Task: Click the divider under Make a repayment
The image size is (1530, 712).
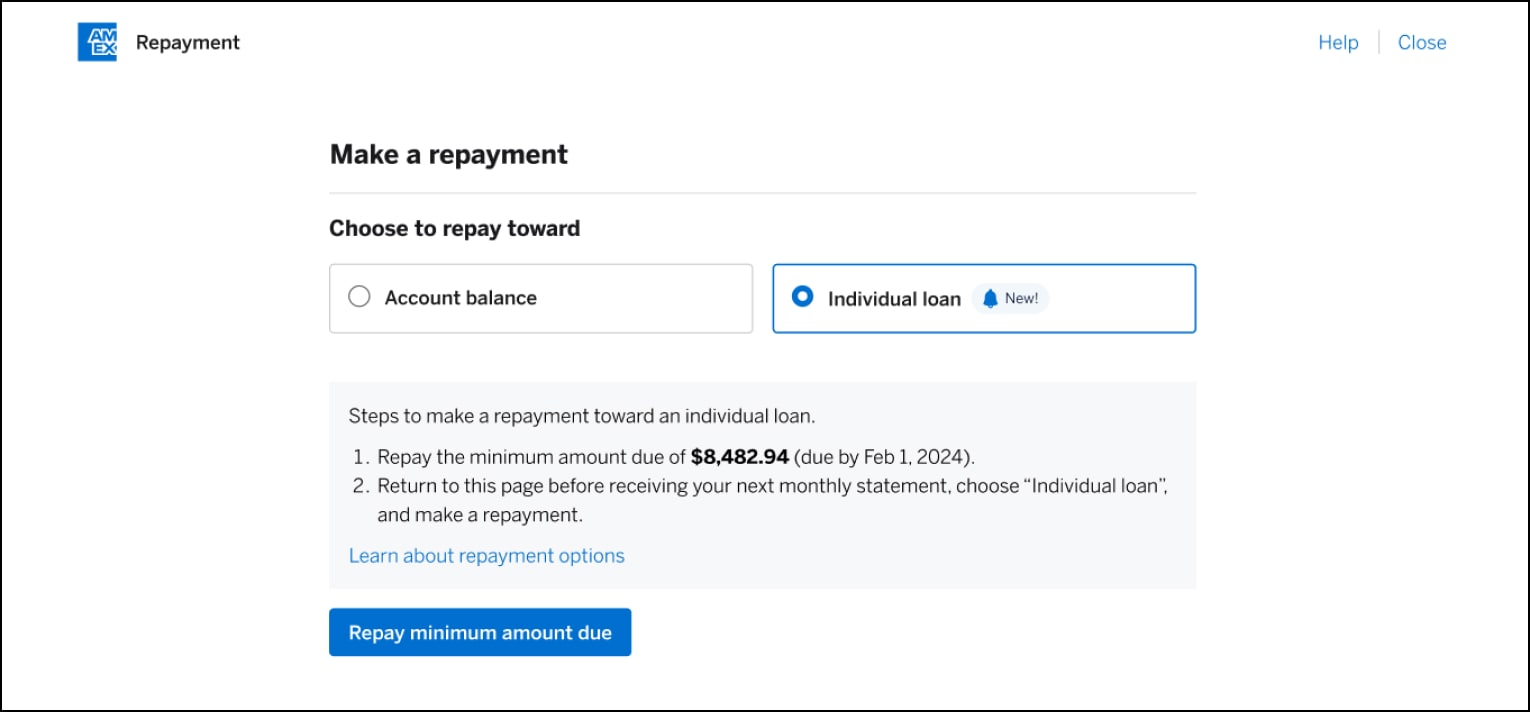Action: pos(762,190)
